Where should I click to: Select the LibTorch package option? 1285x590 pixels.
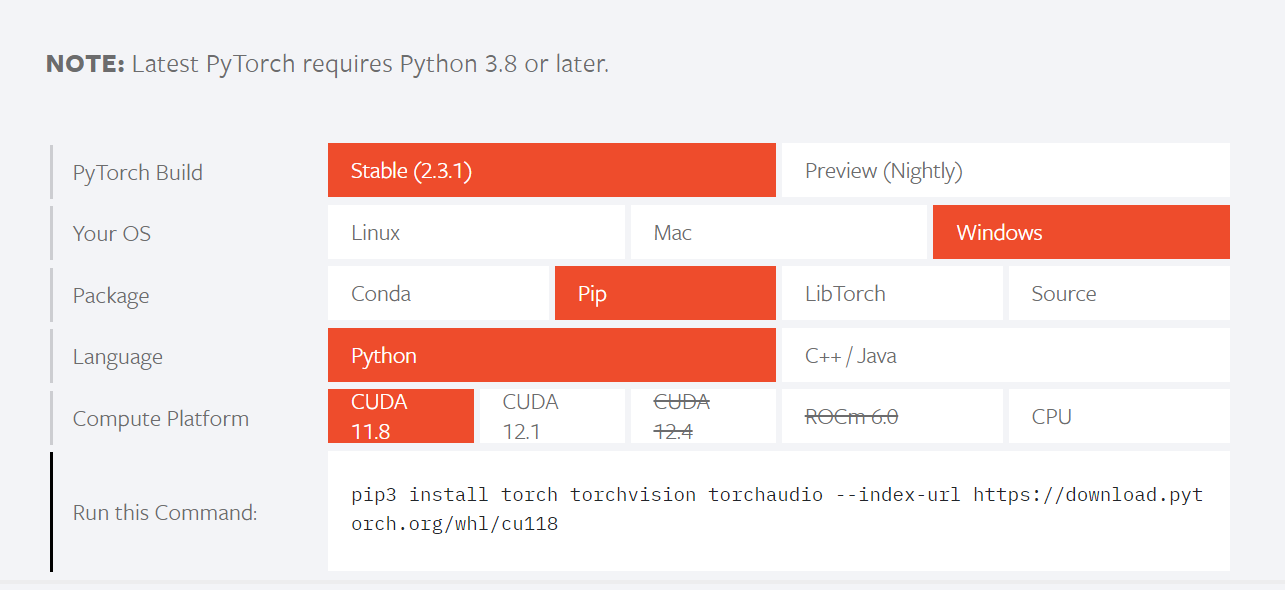892,293
